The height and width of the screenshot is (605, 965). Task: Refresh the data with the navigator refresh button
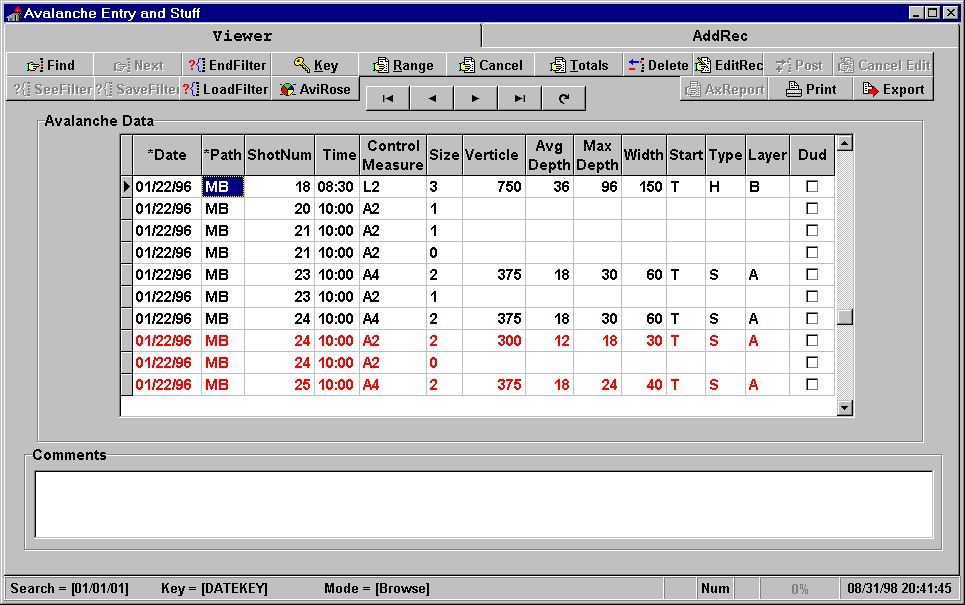(x=564, y=98)
